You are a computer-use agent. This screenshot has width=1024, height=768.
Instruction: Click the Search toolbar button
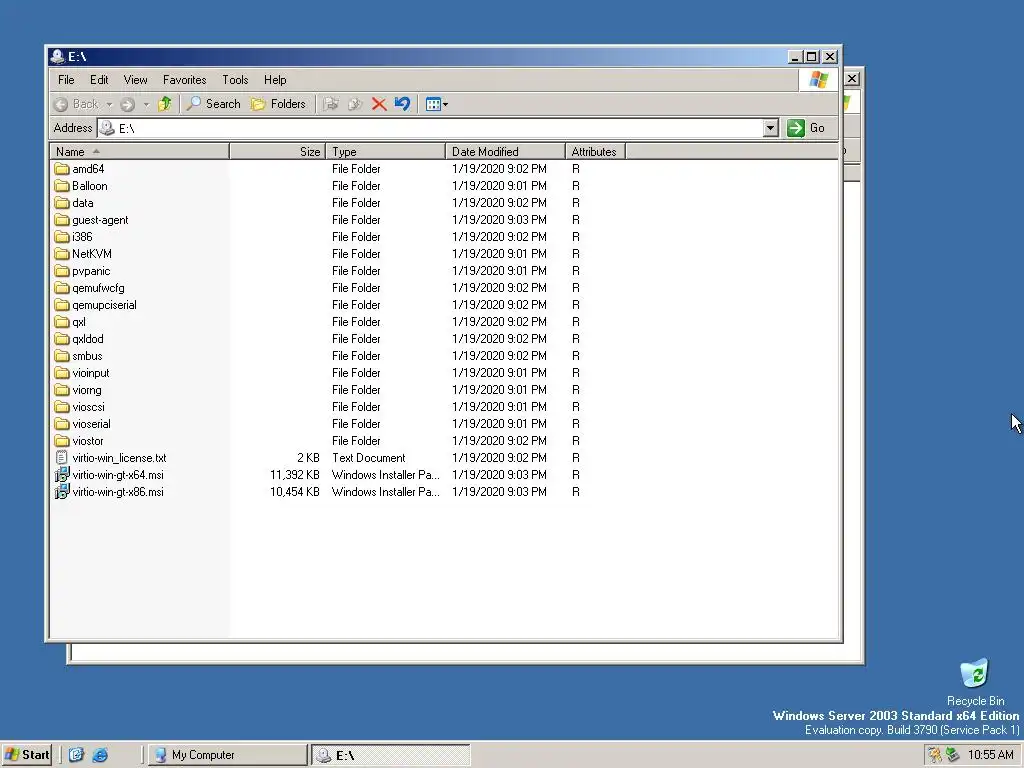214,104
